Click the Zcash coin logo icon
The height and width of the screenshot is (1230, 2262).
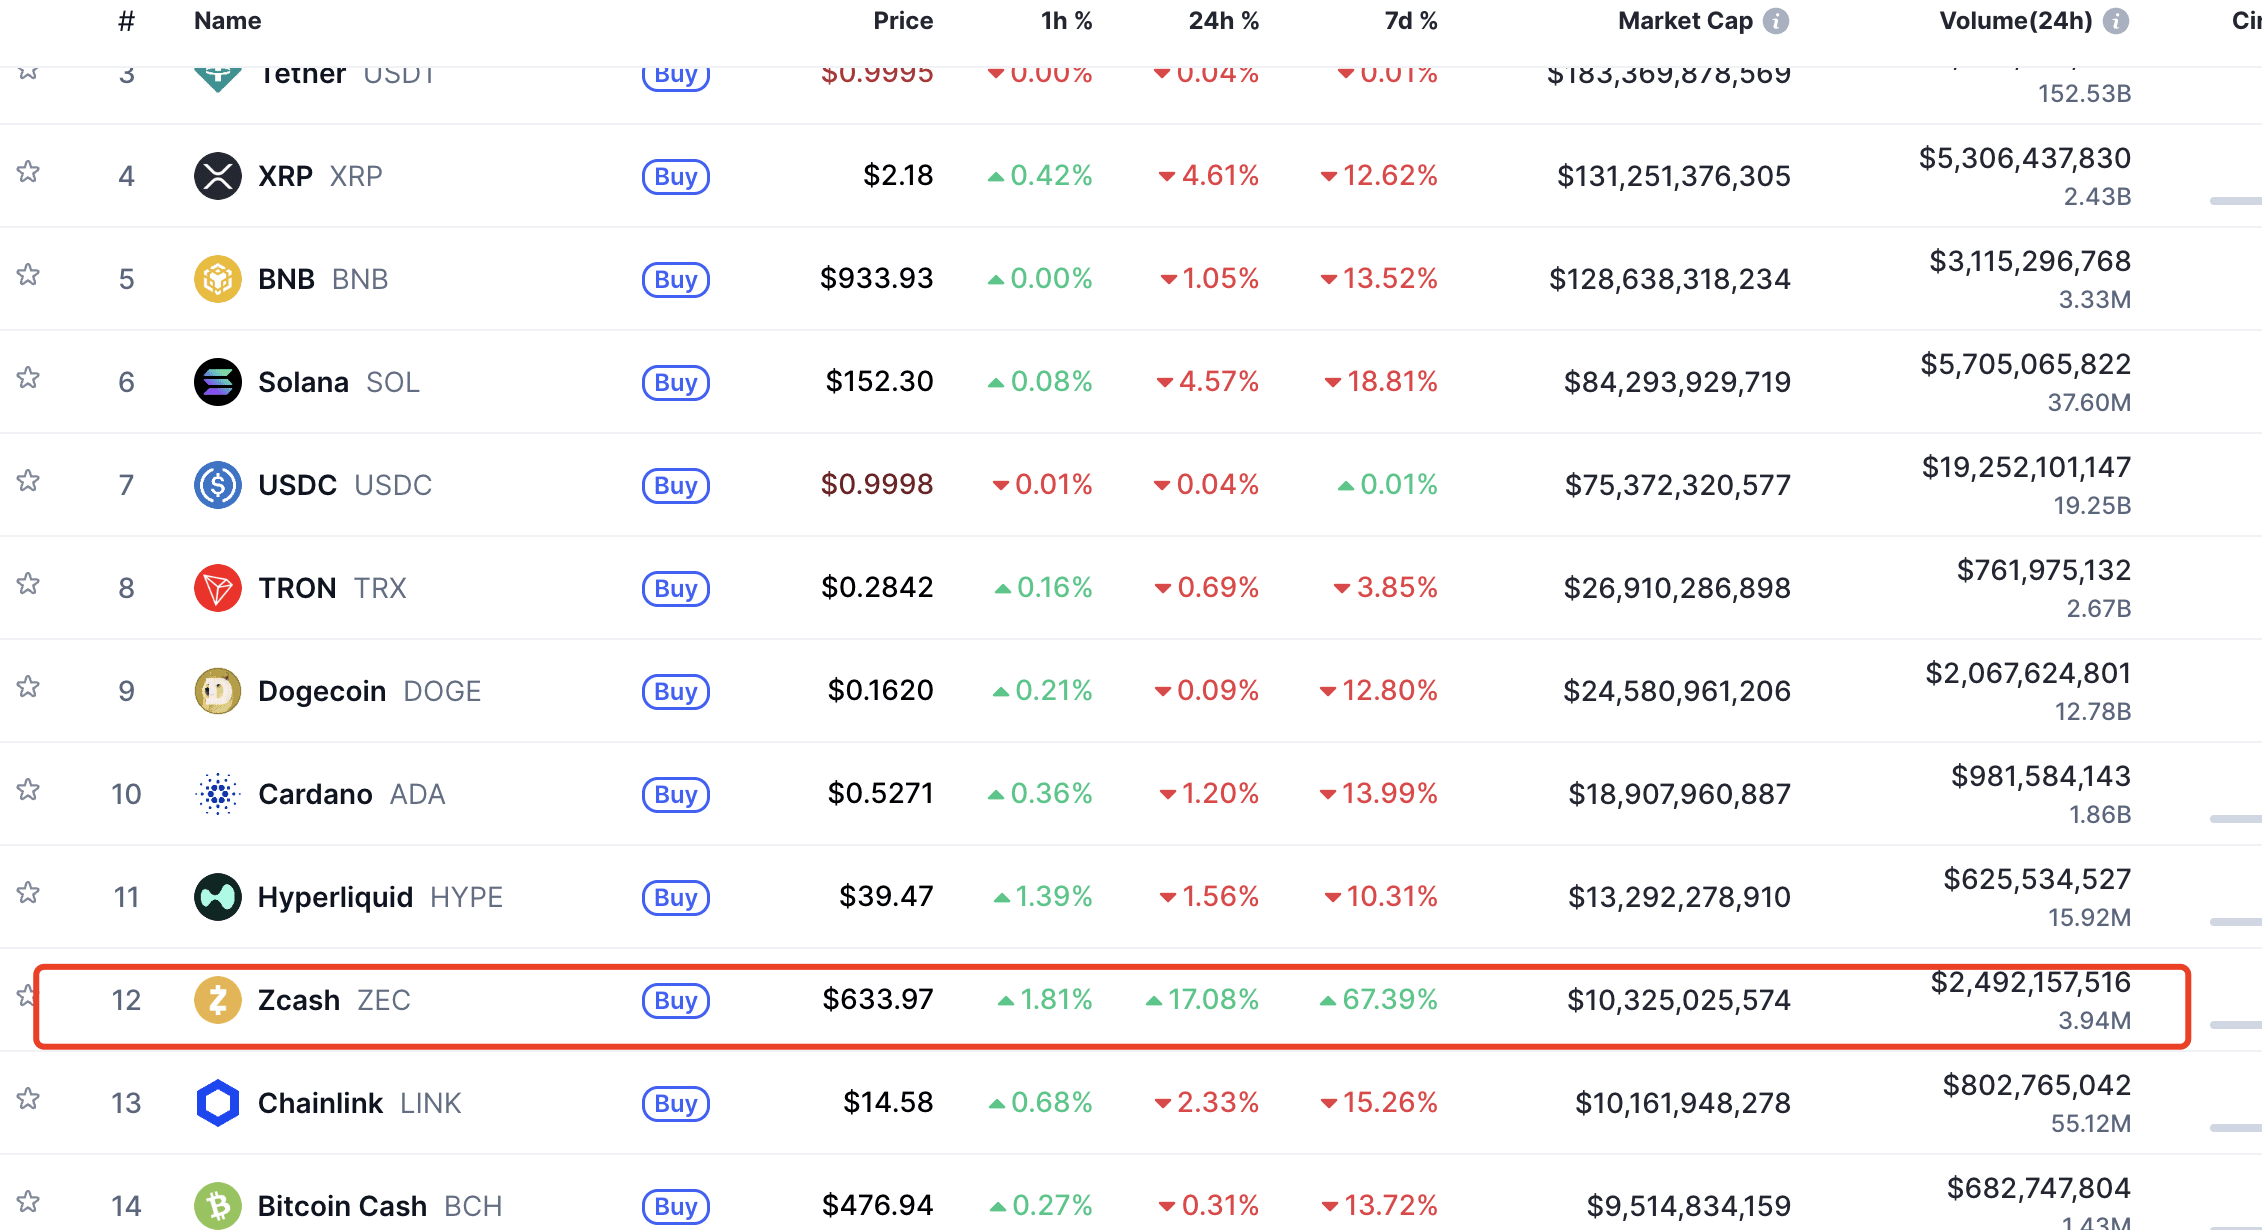coord(217,1000)
